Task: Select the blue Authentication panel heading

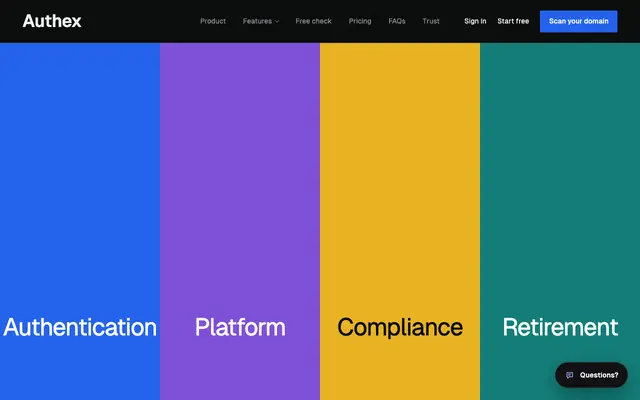Action: point(80,327)
